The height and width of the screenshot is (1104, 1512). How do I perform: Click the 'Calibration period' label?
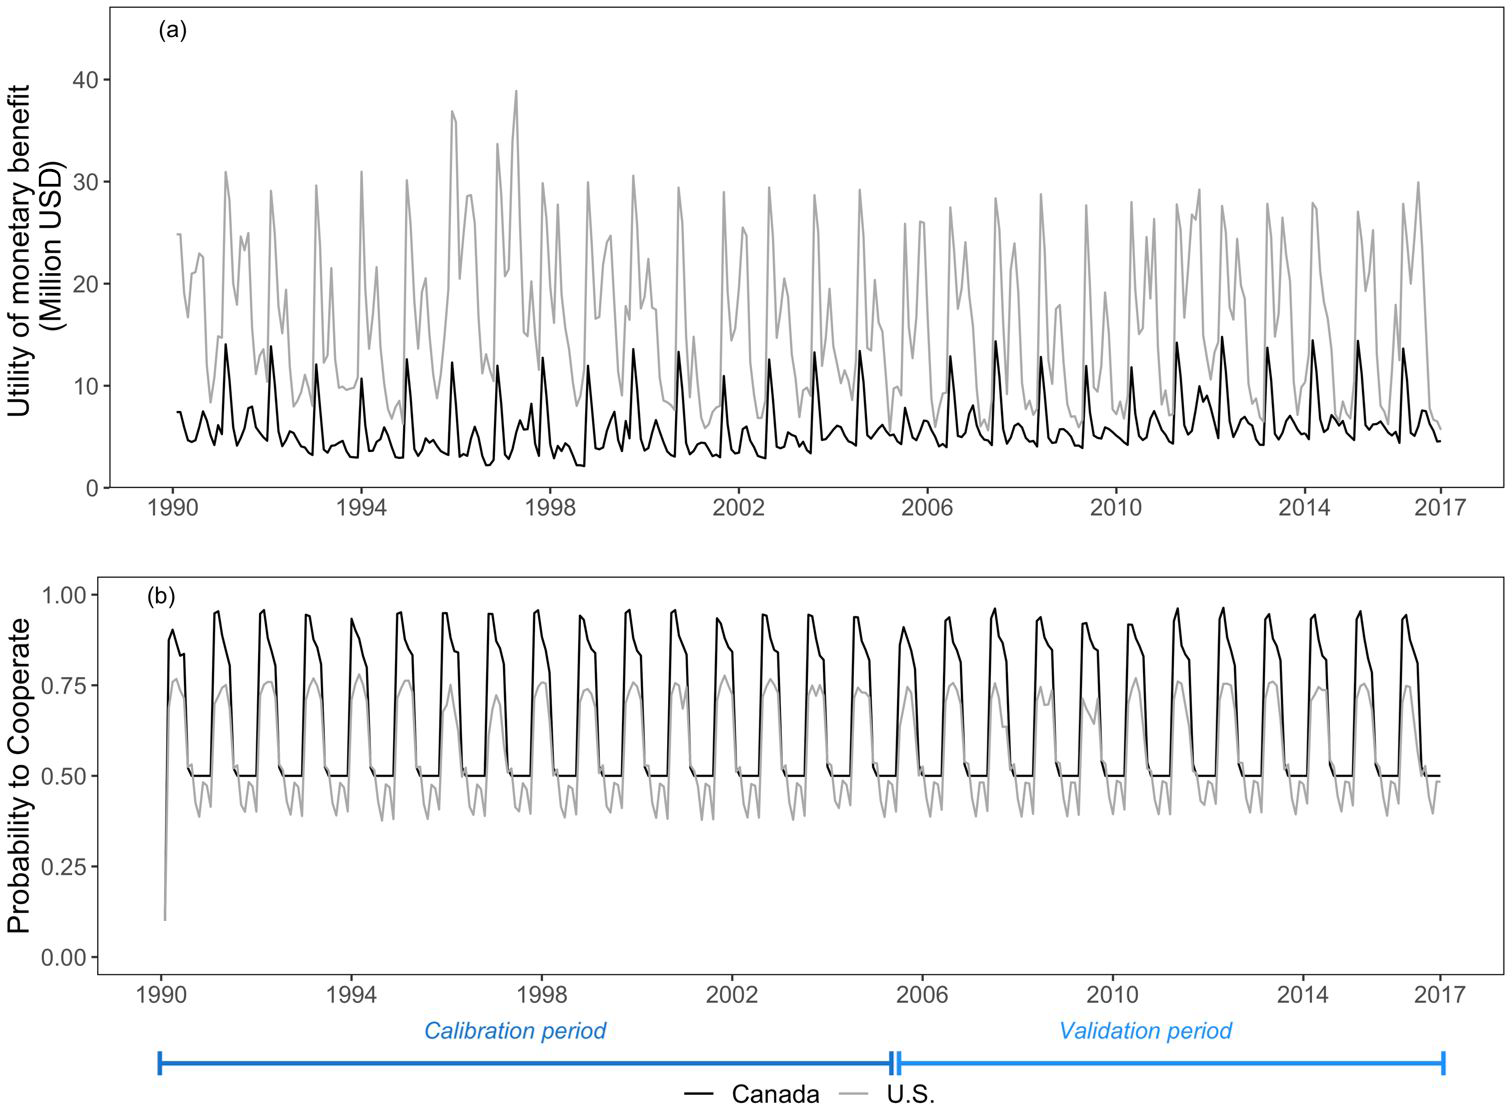click(x=515, y=1030)
